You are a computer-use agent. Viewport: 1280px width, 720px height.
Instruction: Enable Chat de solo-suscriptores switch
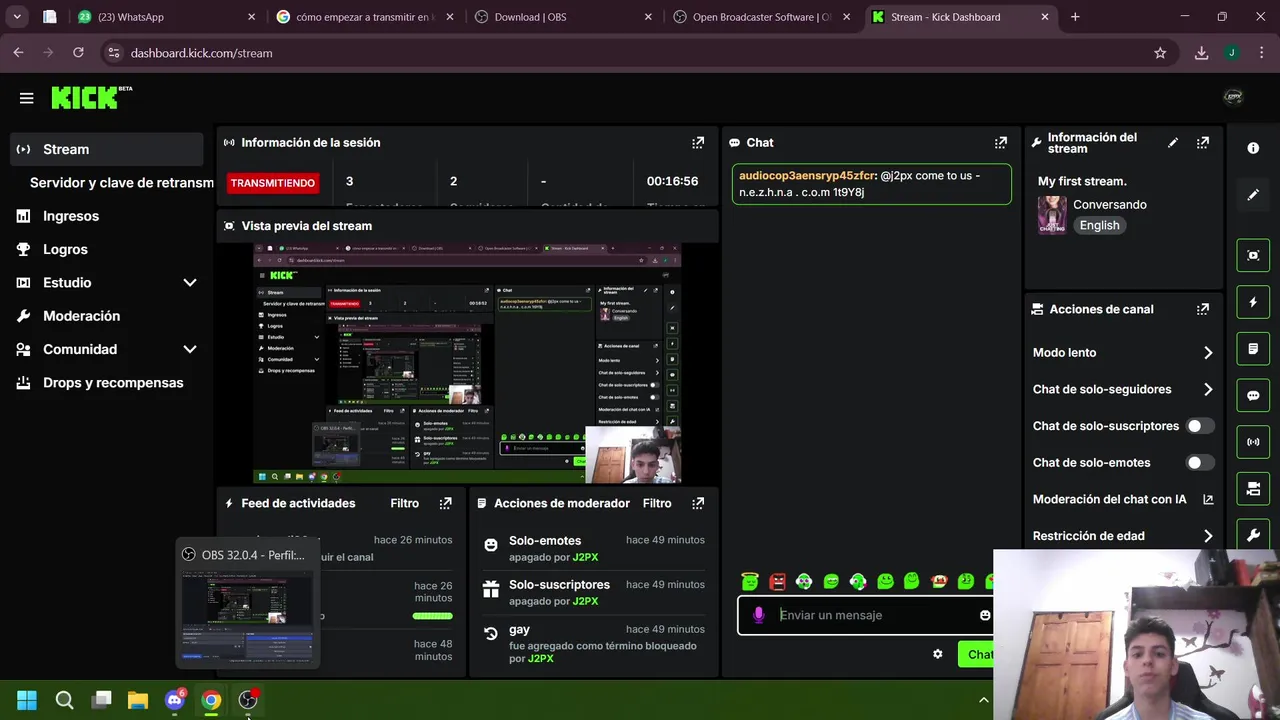coord(1199,426)
